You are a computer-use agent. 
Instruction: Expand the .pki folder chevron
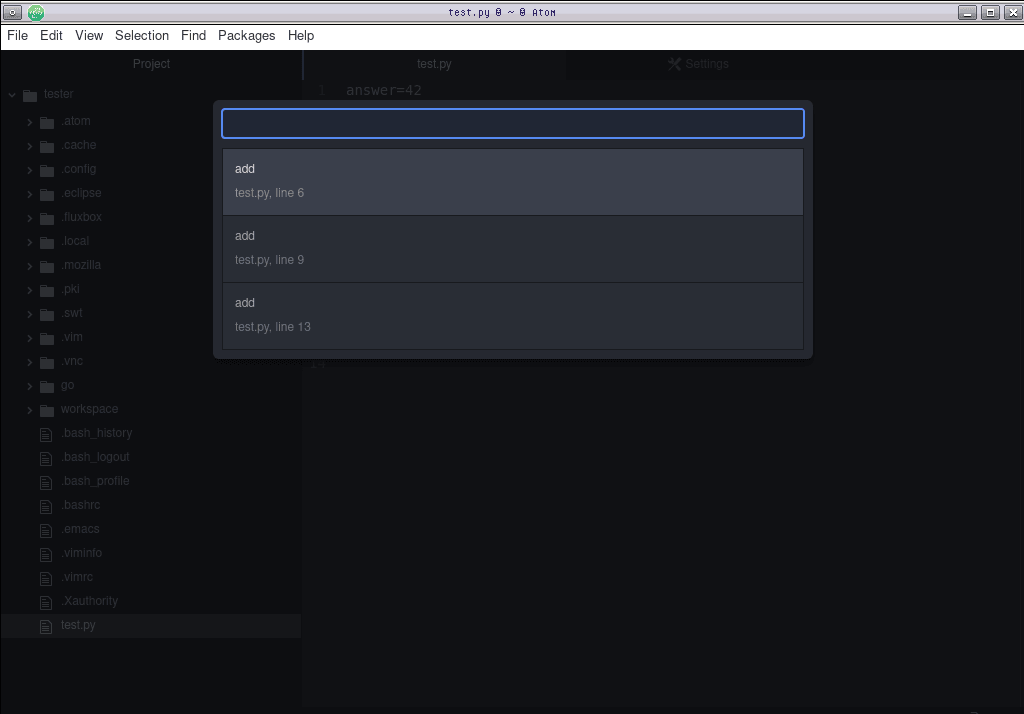(x=29, y=290)
